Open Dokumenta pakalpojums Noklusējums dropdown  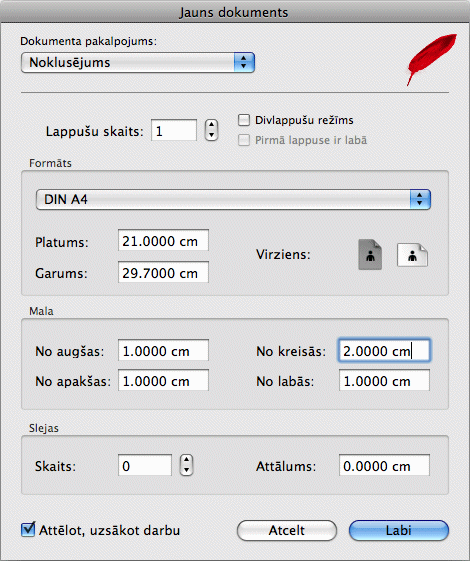point(138,63)
